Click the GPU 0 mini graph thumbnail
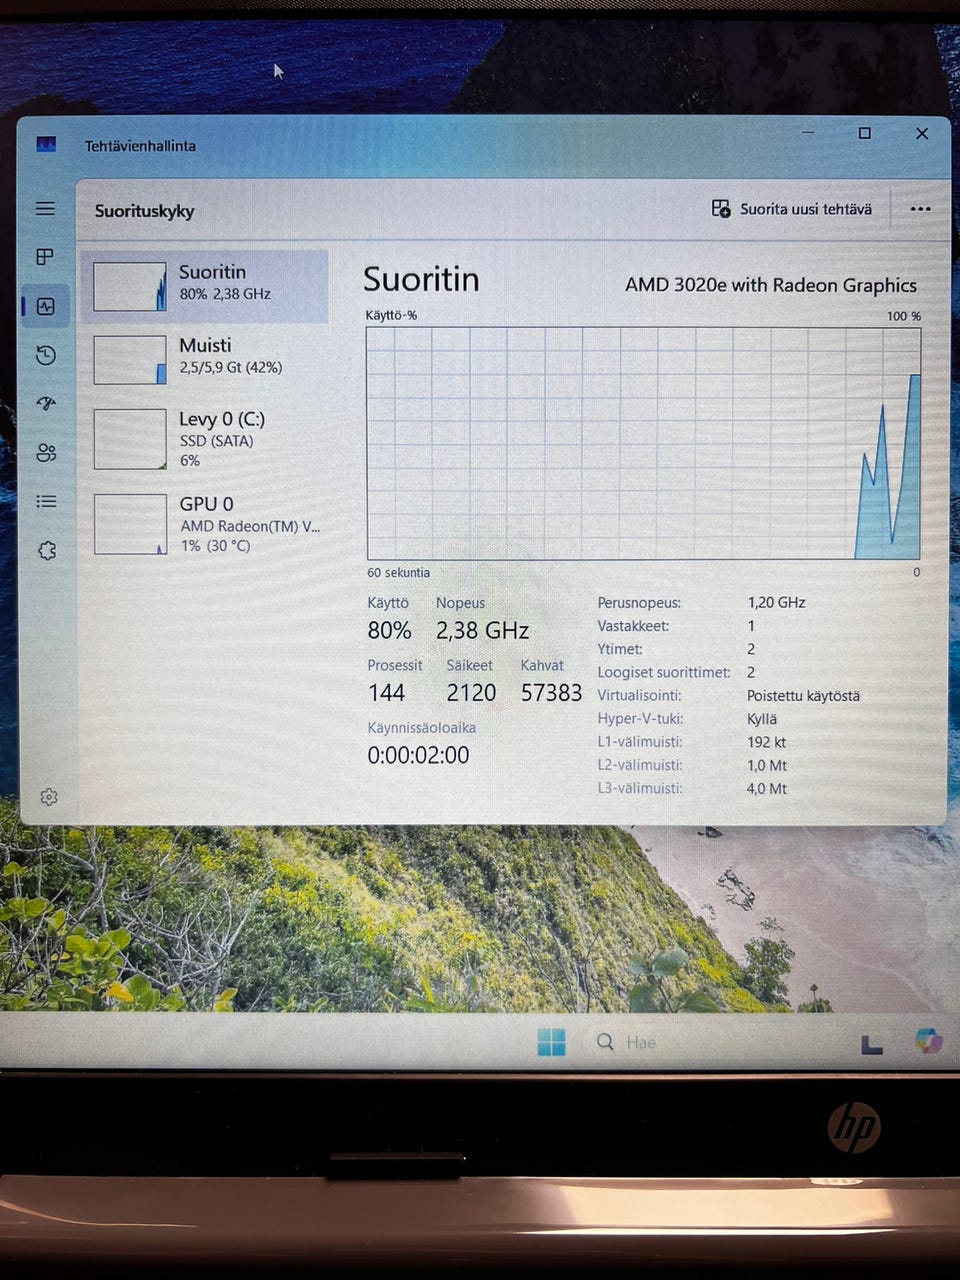The width and height of the screenshot is (960, 1280). click(x=130, y=524)
